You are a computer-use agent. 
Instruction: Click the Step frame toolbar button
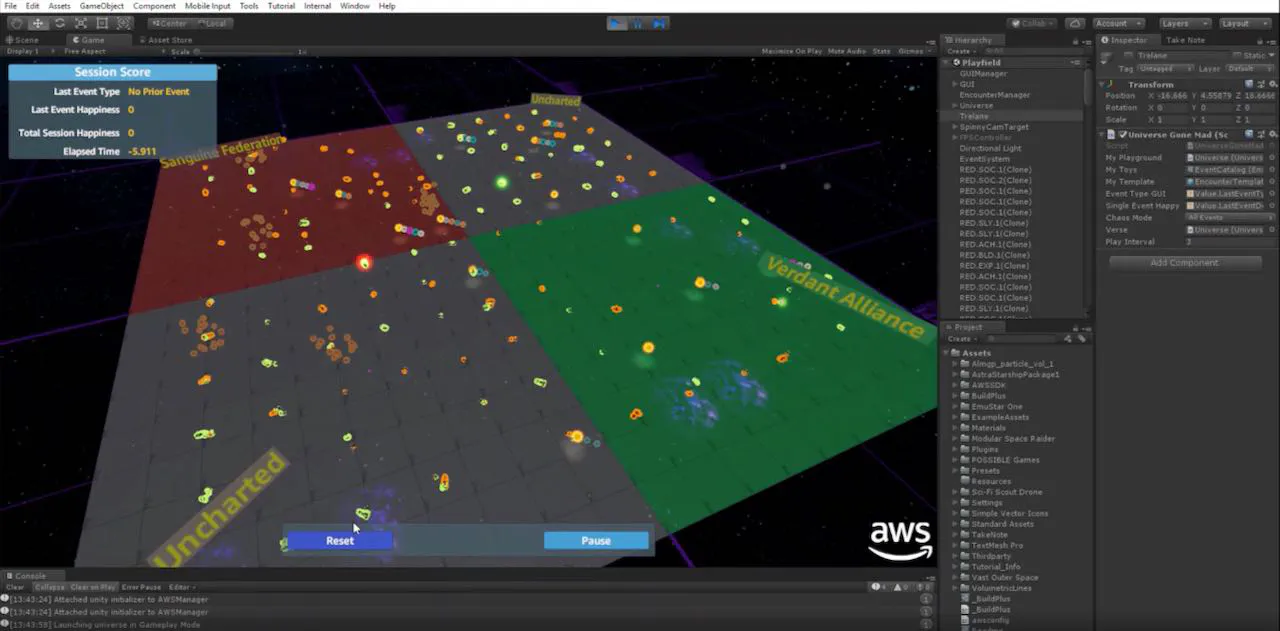[x=659, y=23]
